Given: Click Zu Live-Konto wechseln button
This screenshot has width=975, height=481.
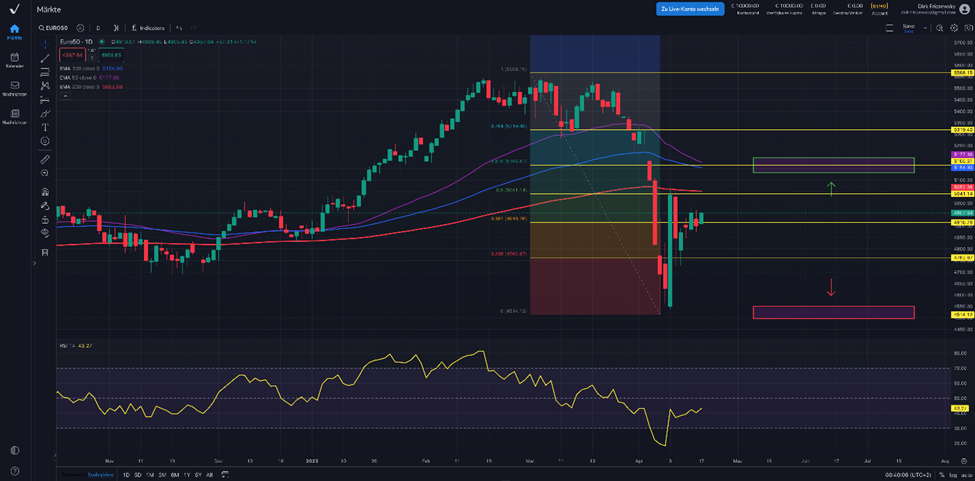Looking at the screenshot, I should pos(690,9).
